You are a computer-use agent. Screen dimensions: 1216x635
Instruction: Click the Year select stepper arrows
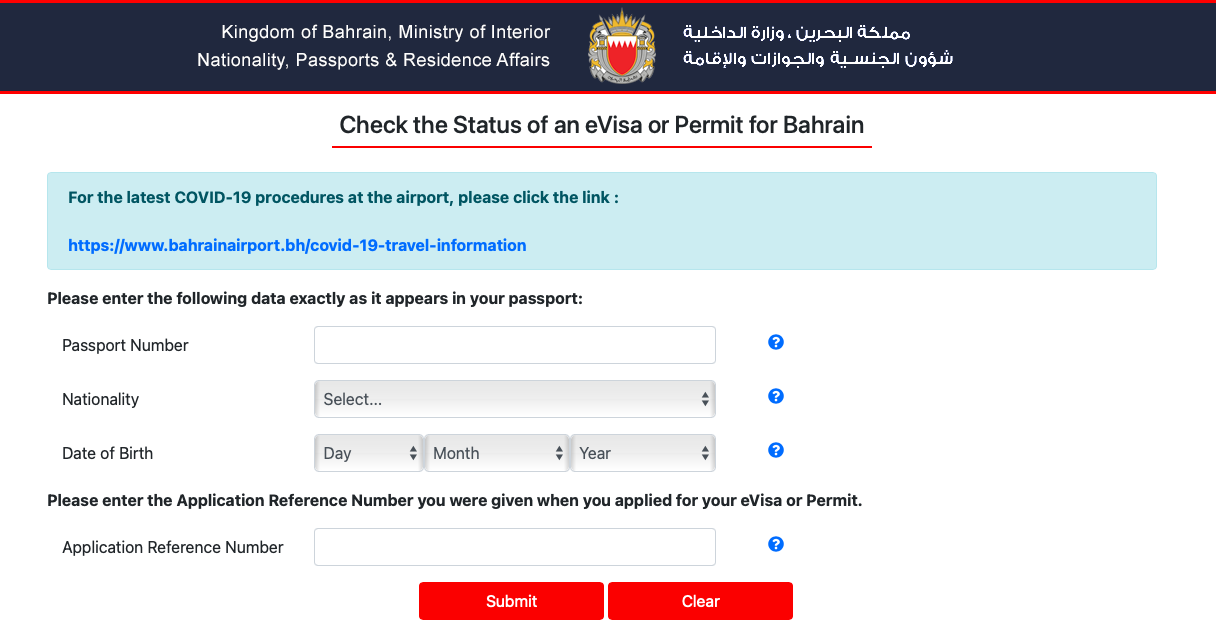click(x=707, y=452)
